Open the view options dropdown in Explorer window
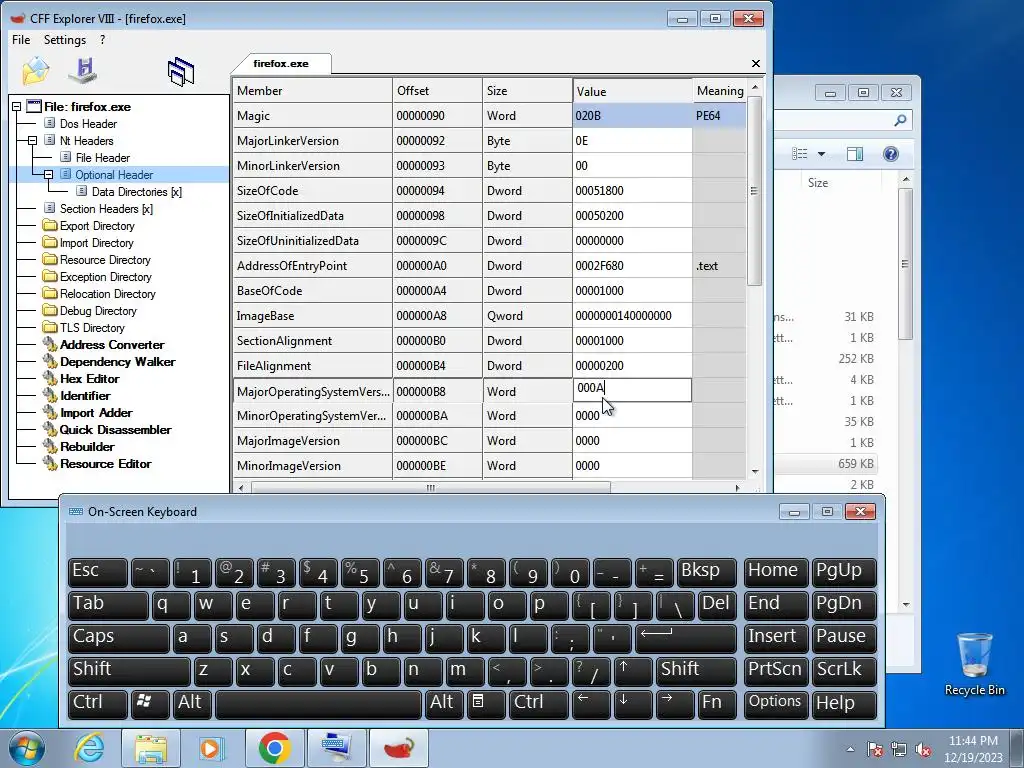 822,154
